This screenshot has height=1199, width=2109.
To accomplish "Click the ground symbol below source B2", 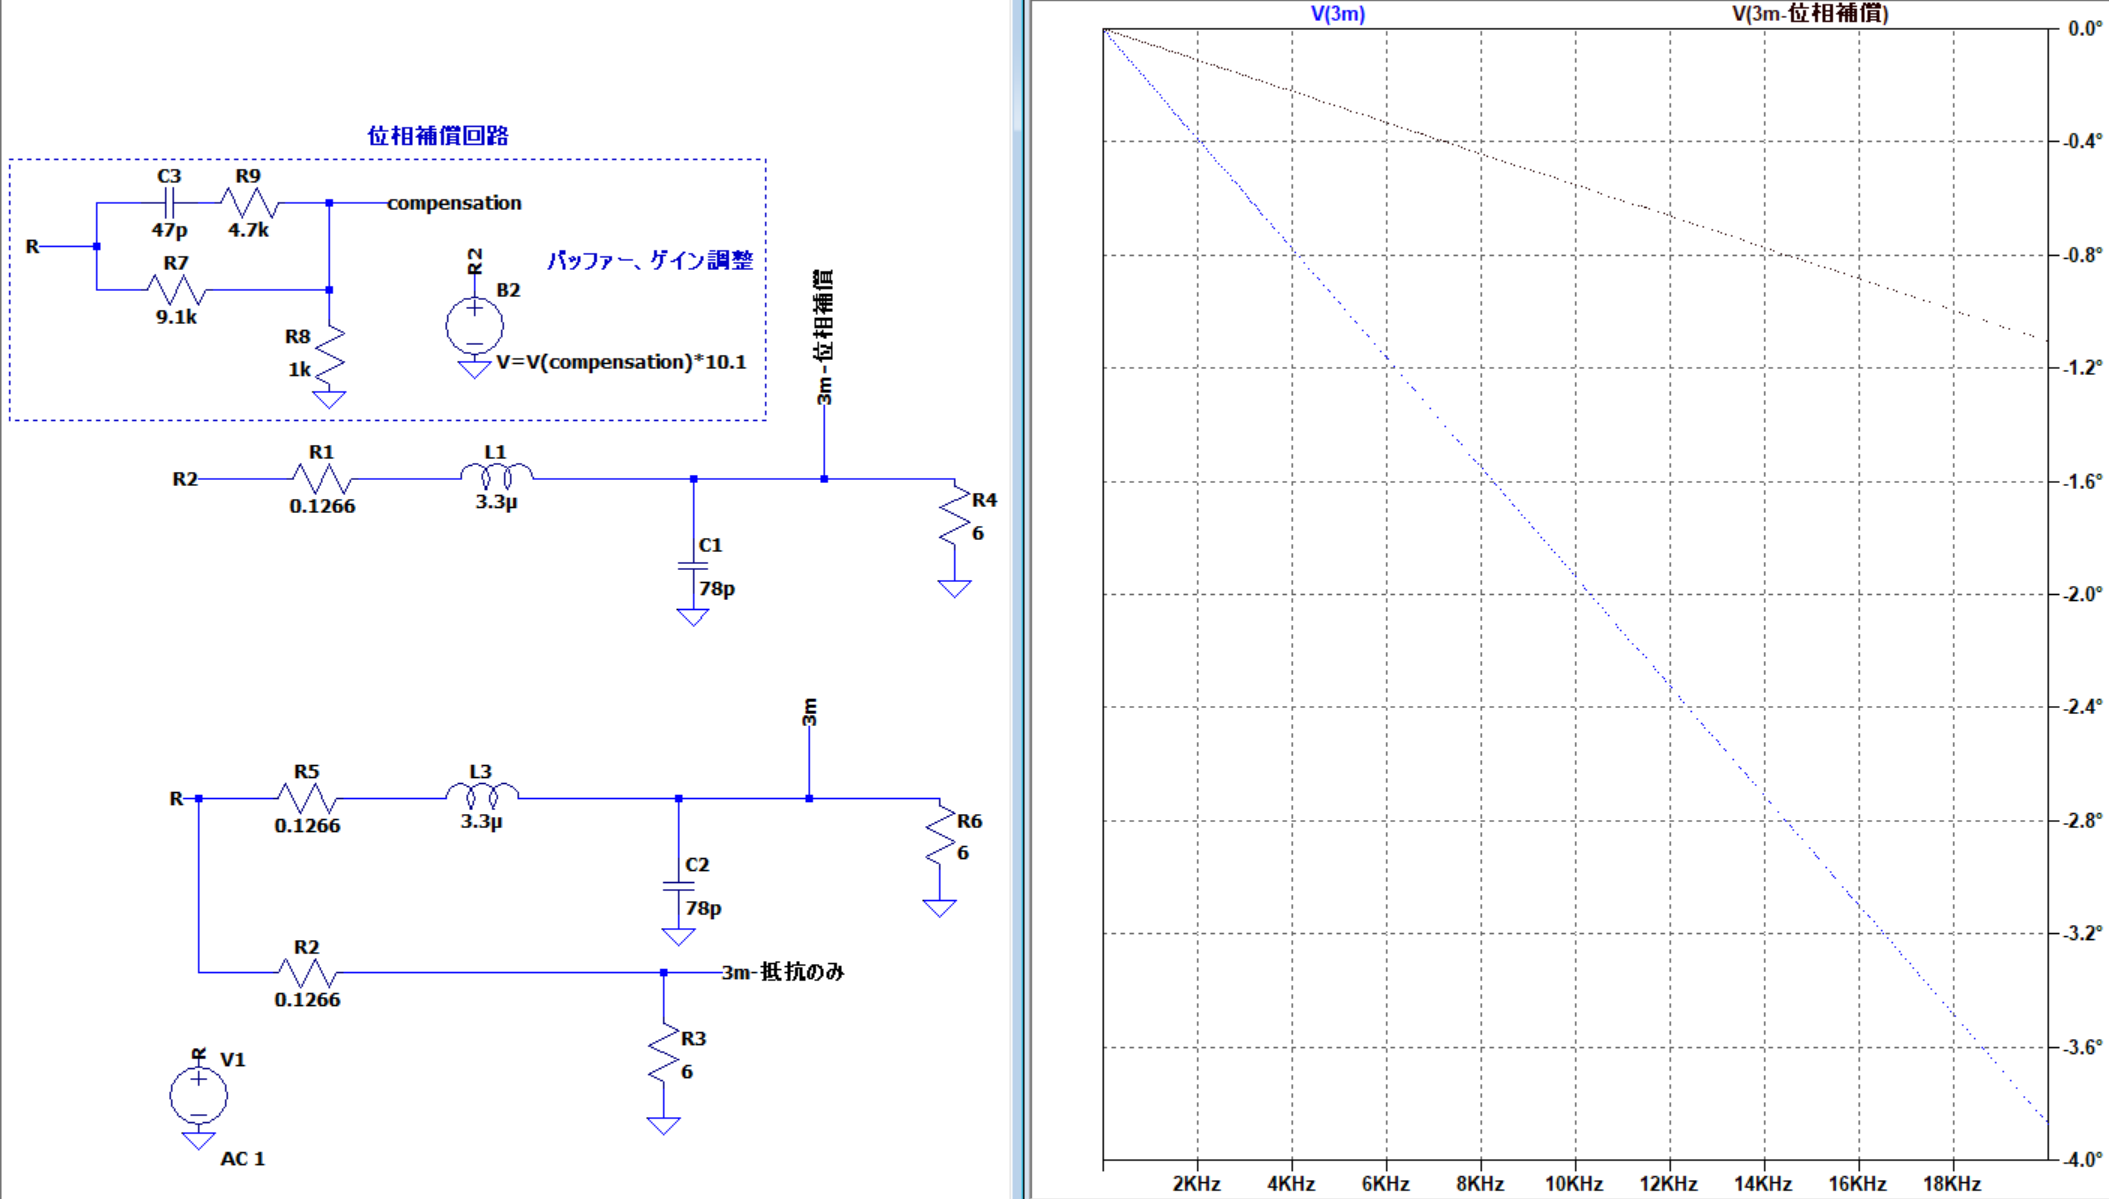I will [474, 369].
